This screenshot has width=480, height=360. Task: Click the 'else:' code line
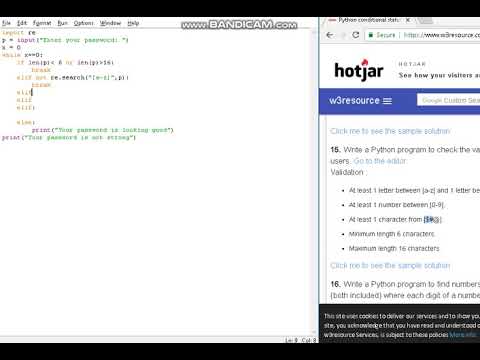tap(26, 122)
